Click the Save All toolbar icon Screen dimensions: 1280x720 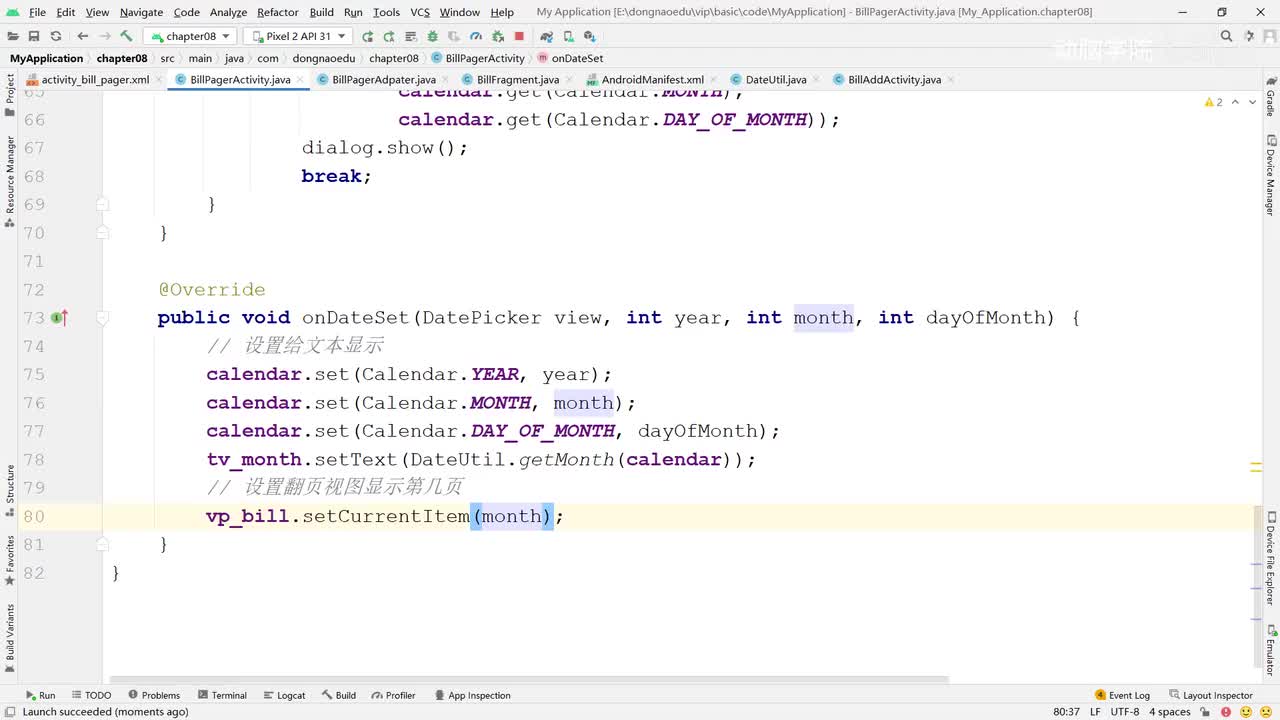pos(34,36)
